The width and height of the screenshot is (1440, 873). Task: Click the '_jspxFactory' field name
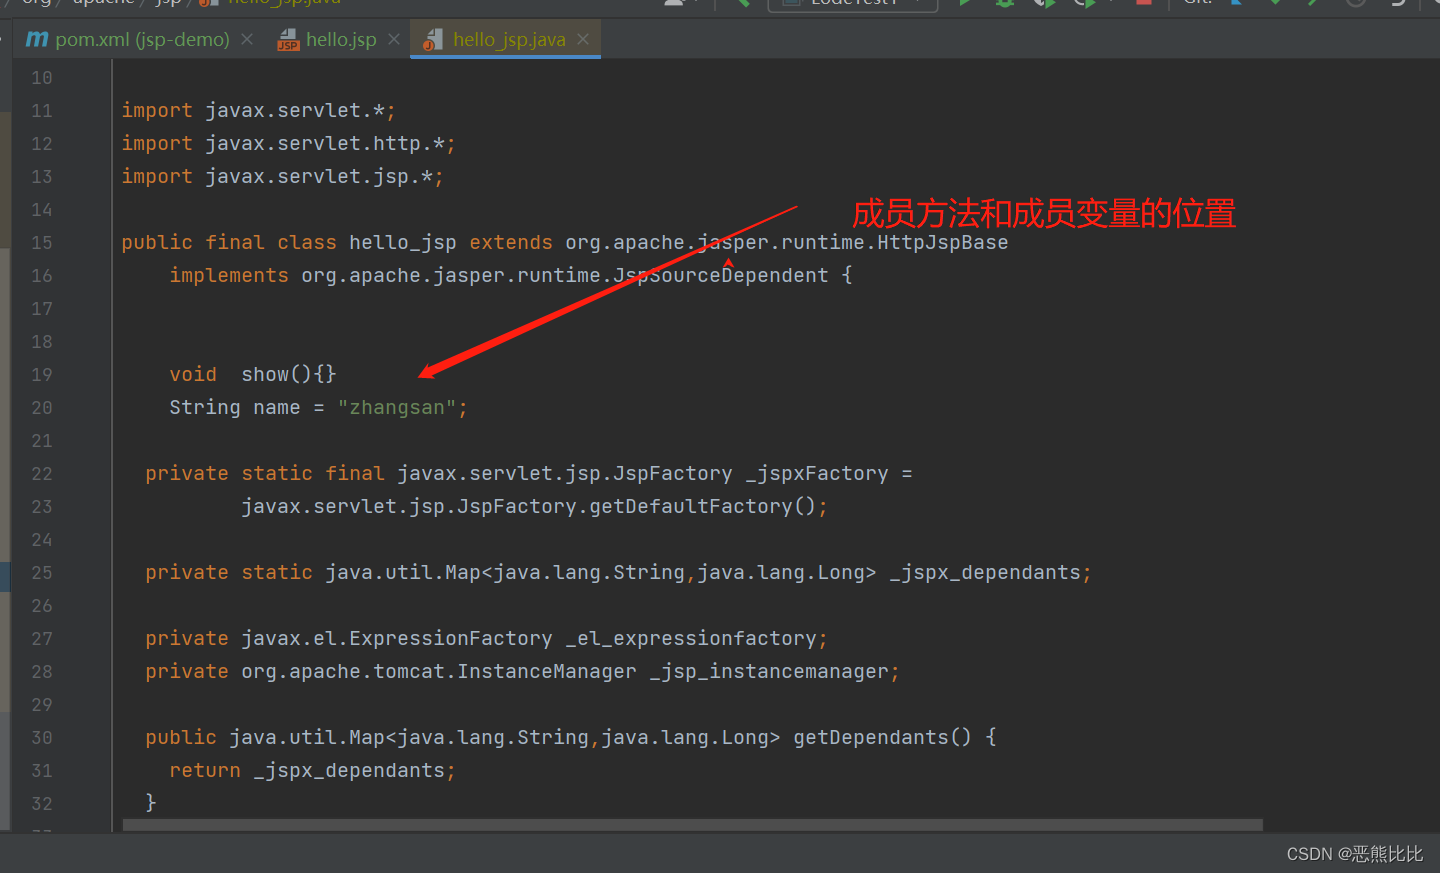[817, 474]
